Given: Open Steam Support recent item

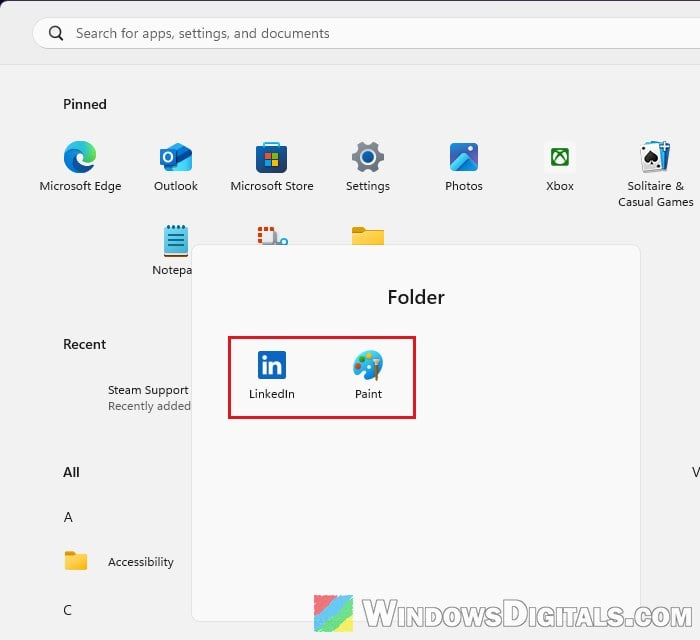Looking at the screenshot, I should click(x=148, y=398).
